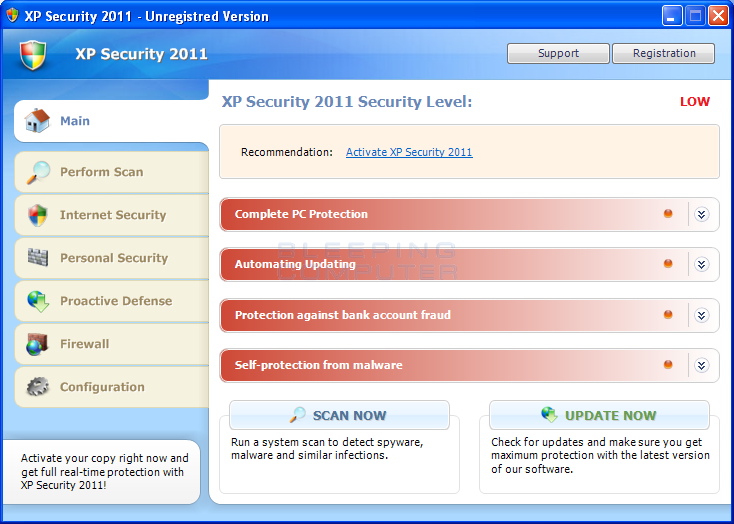The image size is (734, 524).
Task: Expand the Automating Updating section
Action: point(701,265)
